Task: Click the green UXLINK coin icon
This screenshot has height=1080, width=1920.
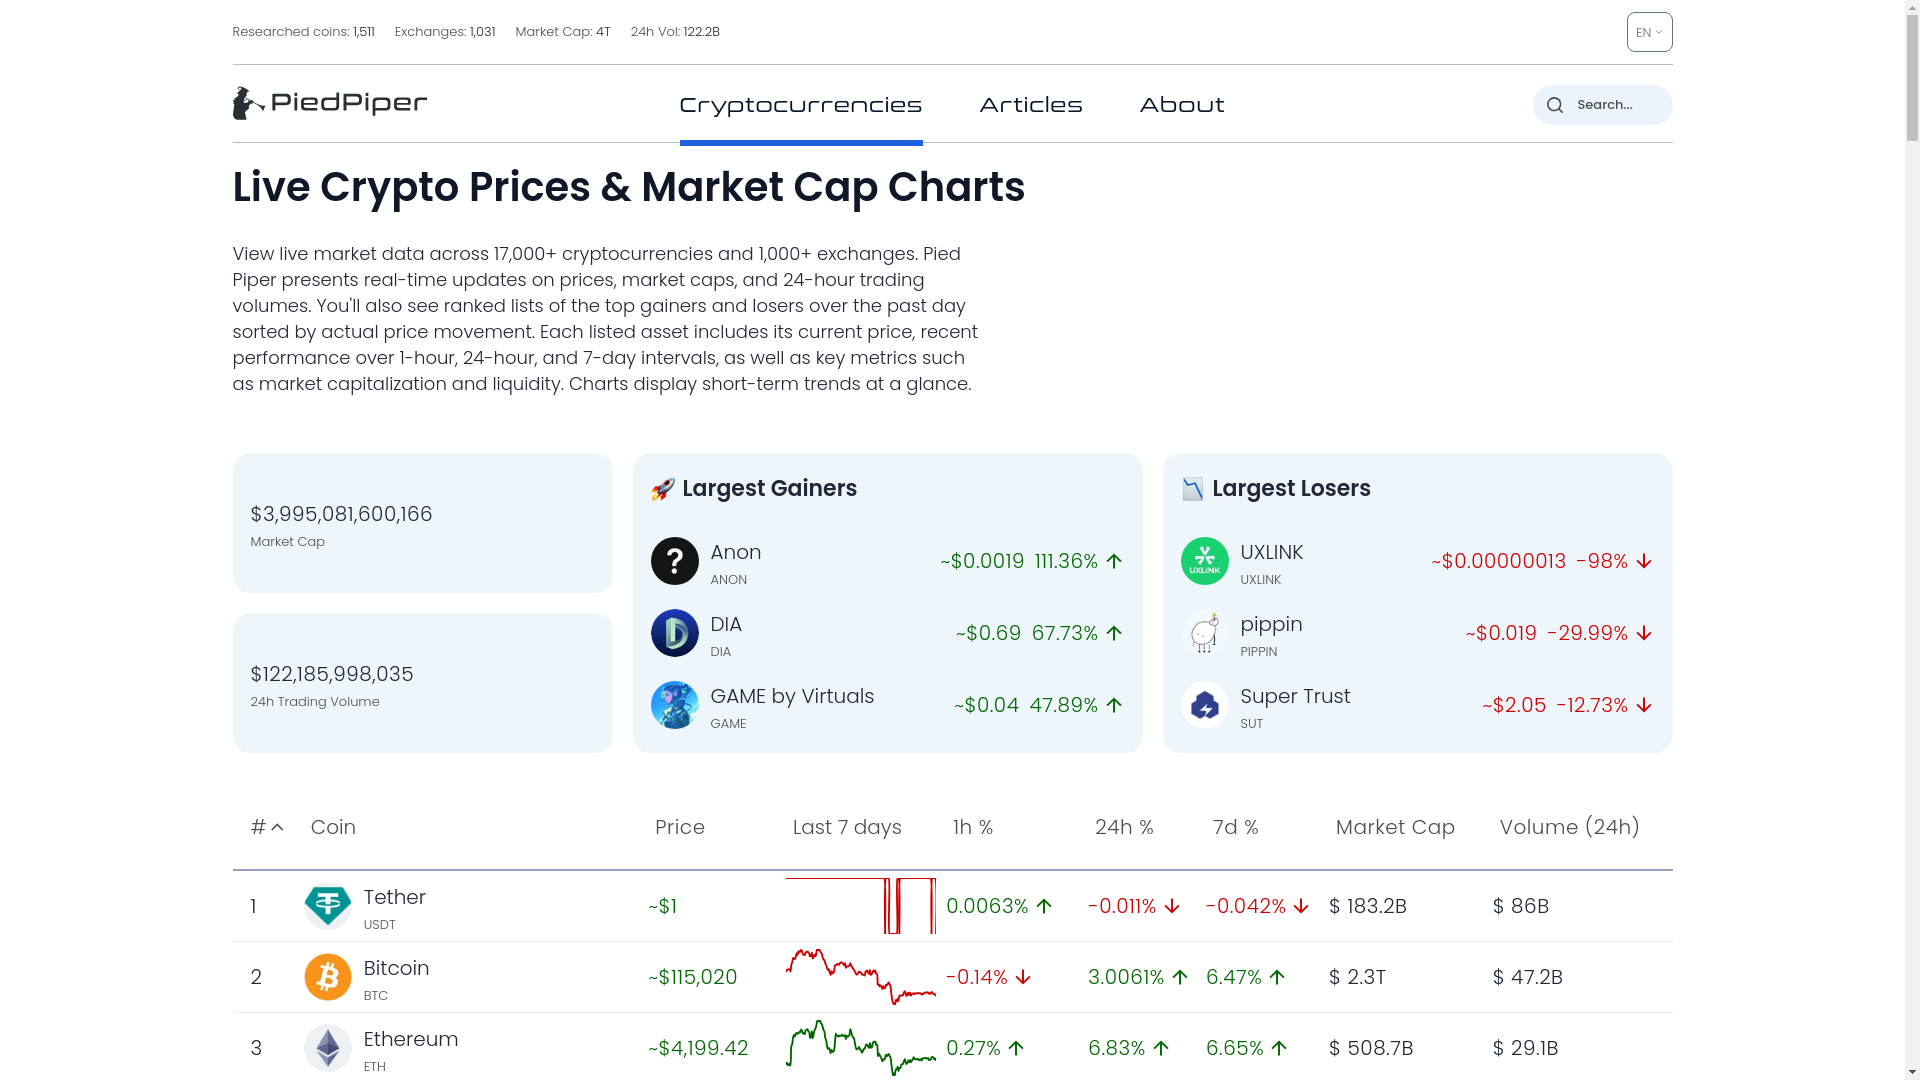Action: coord(1205,561)
